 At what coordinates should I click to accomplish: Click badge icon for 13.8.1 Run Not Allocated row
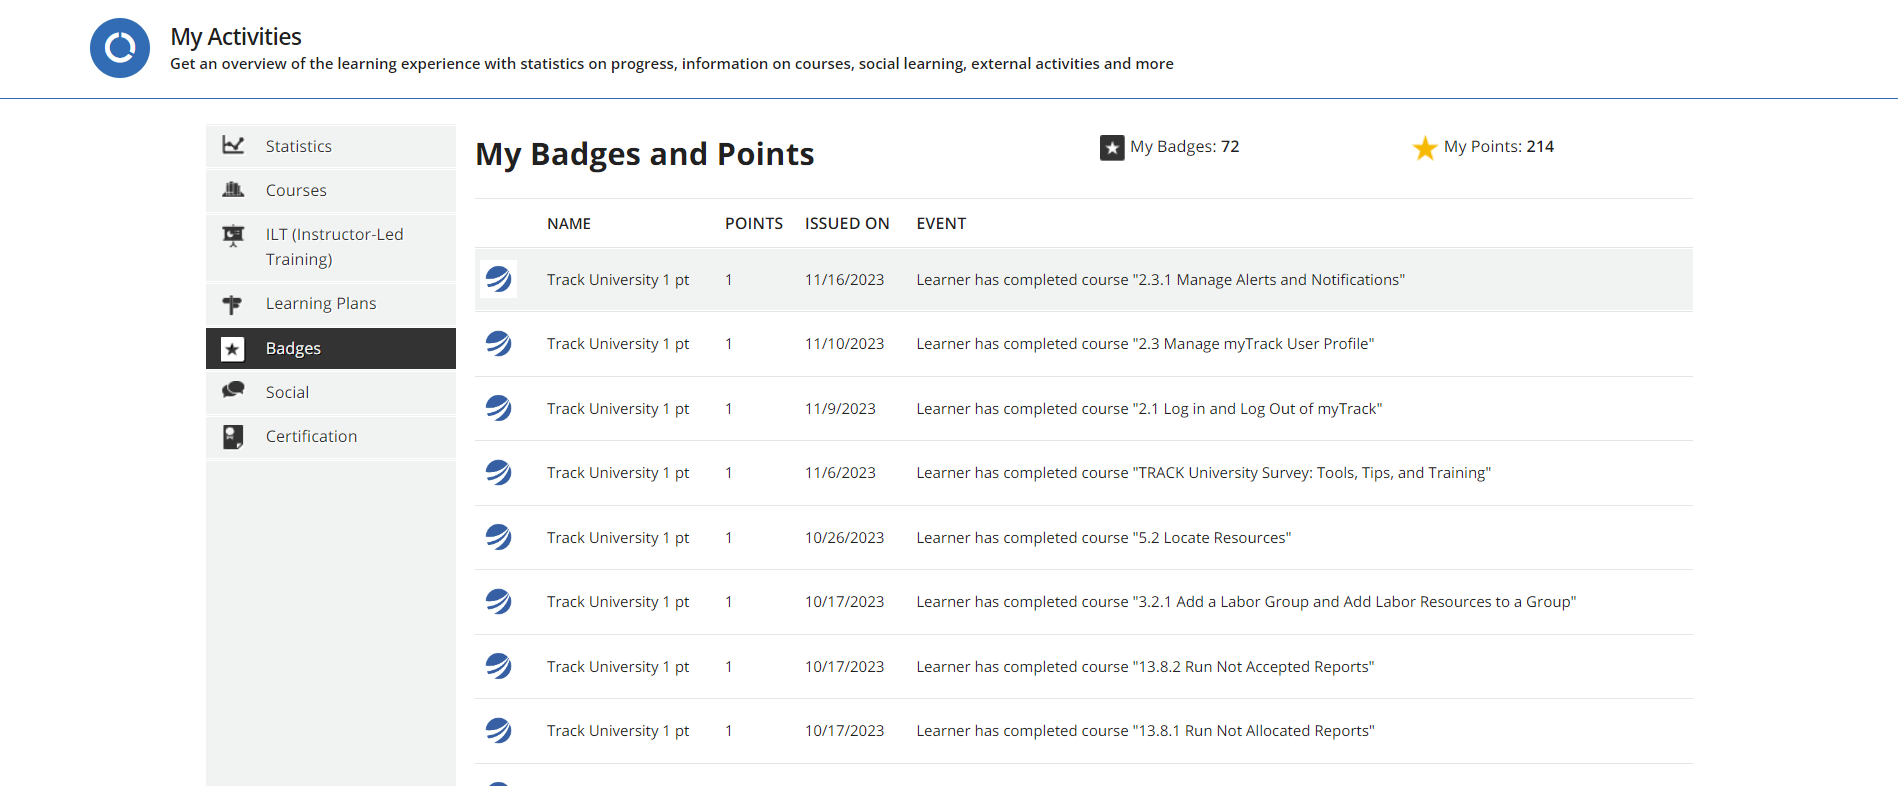(498, 730)
